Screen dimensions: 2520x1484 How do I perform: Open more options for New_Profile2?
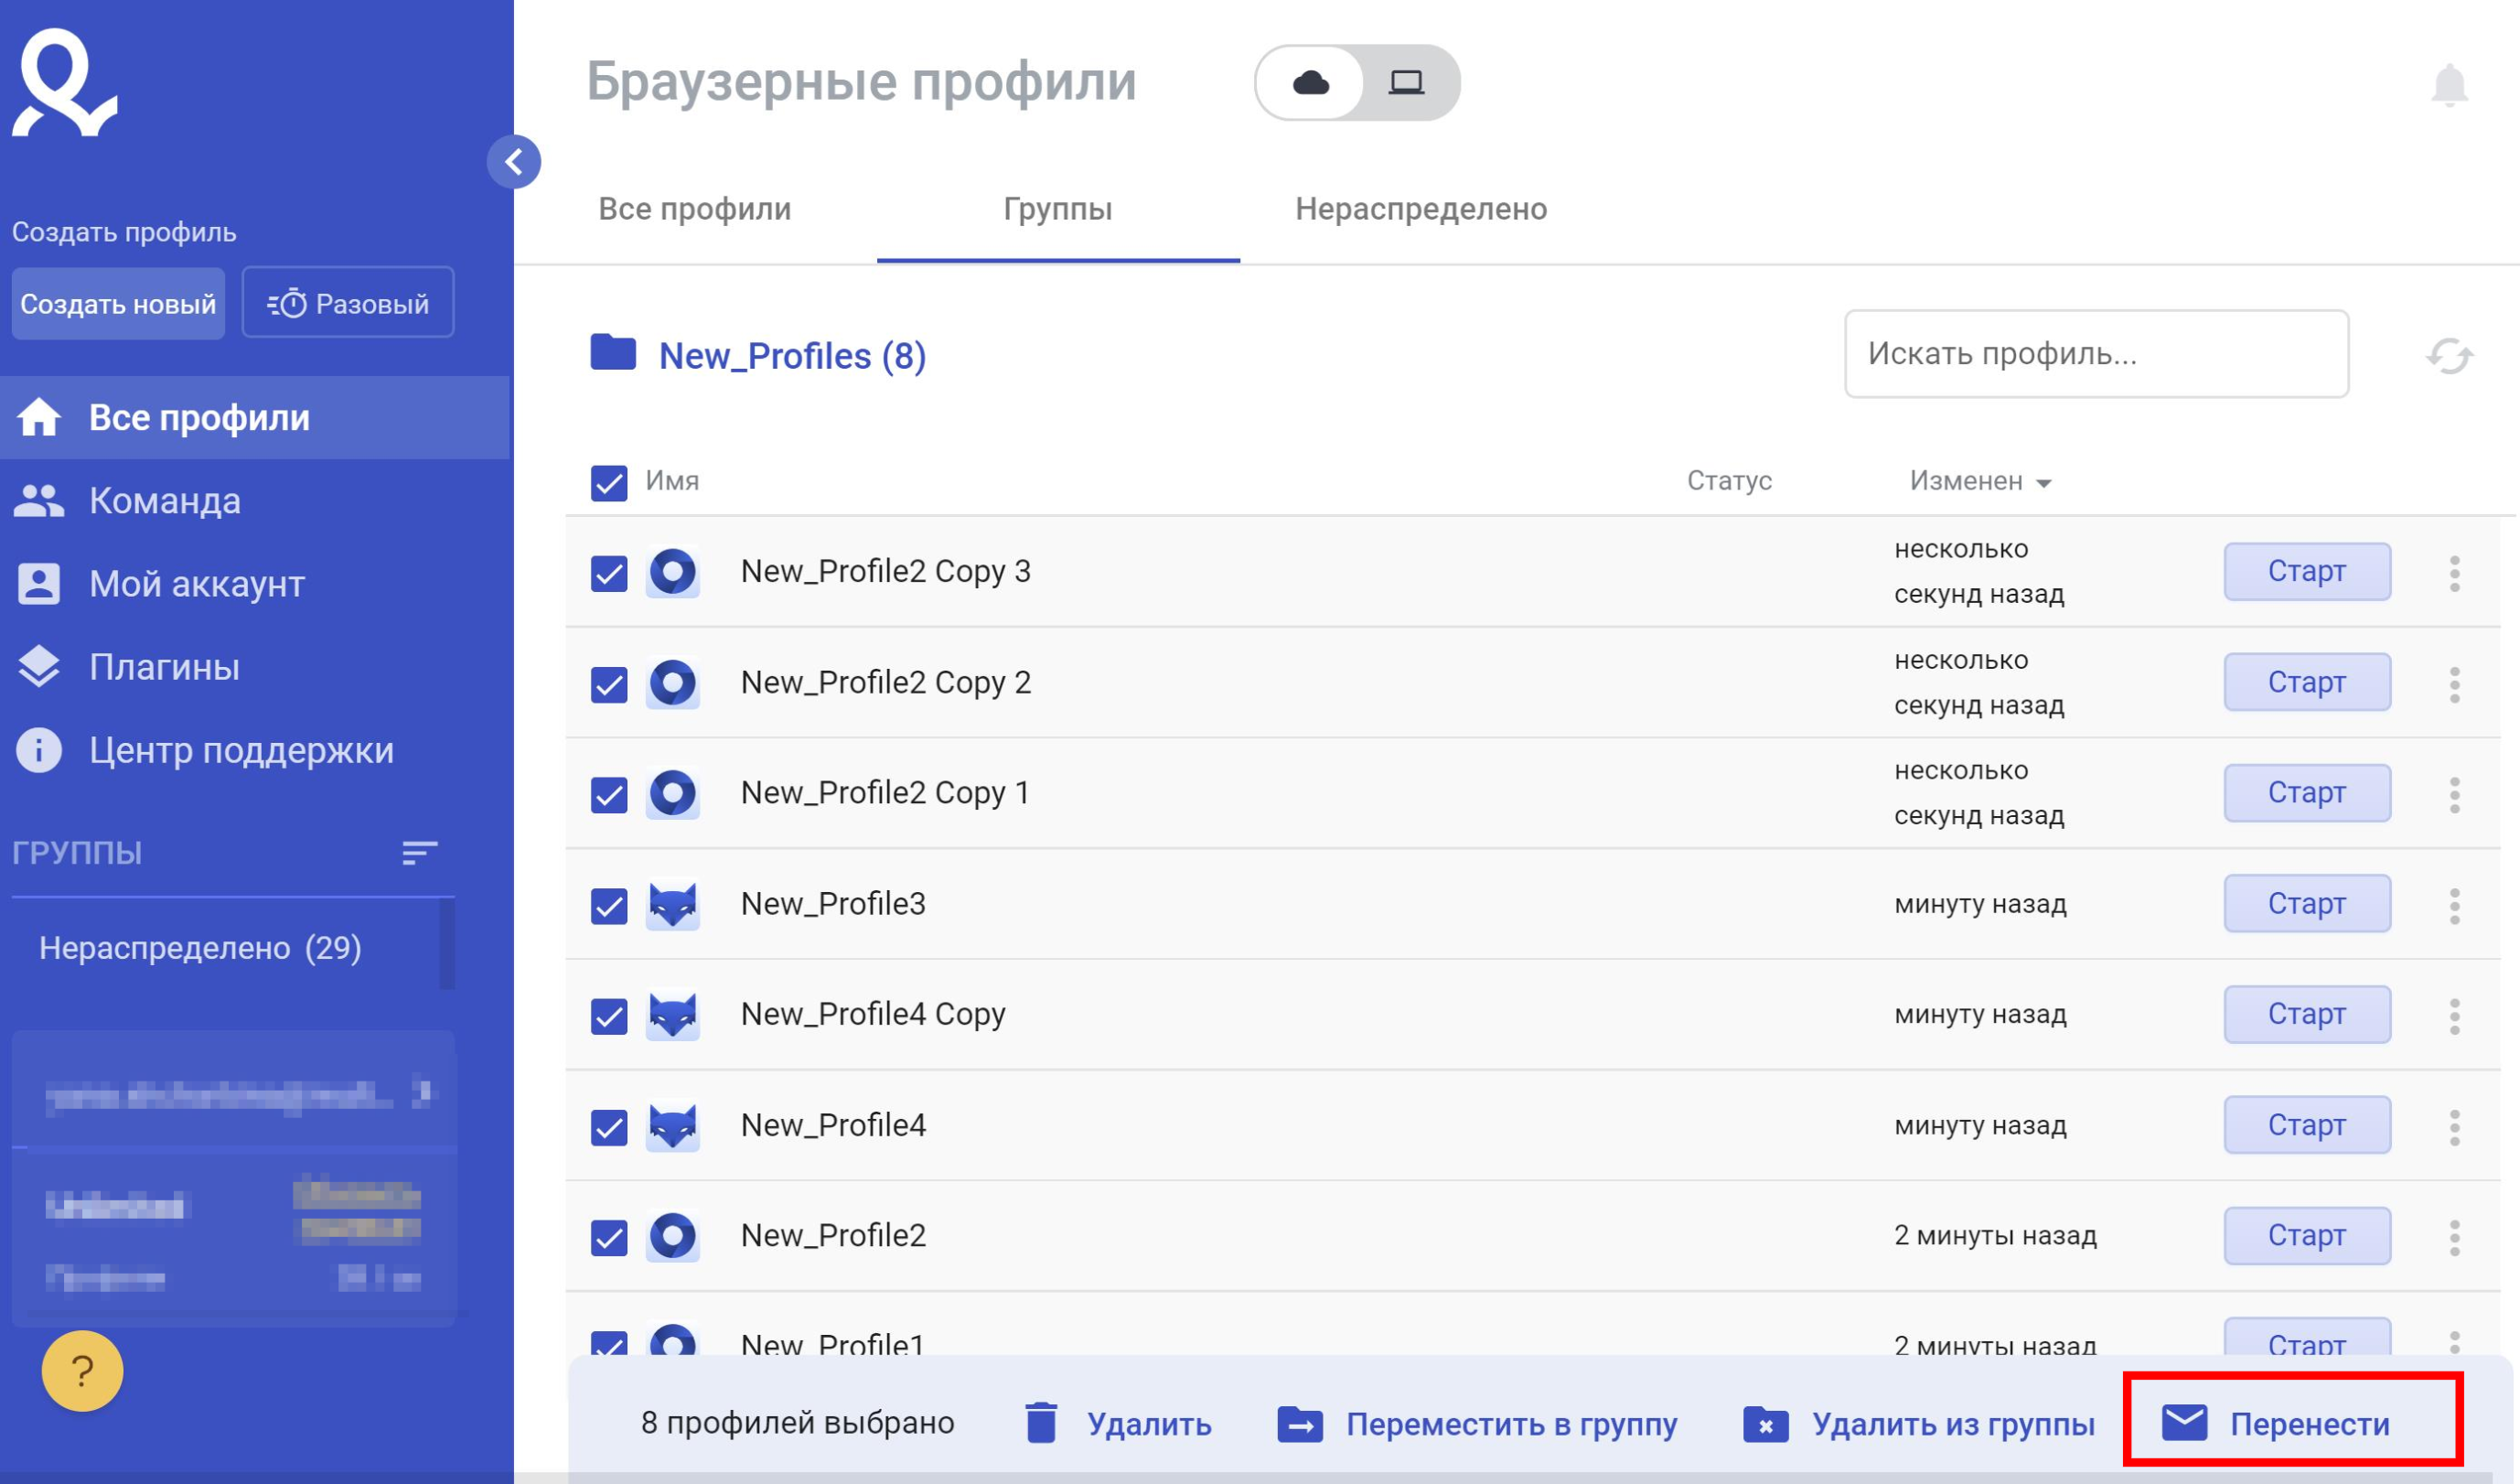[x=2454, y=1238]
